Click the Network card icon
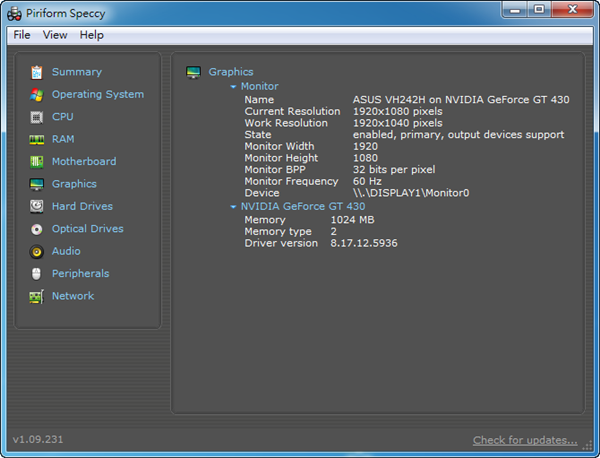Viewport: 600px width, 458px height. 37,297
